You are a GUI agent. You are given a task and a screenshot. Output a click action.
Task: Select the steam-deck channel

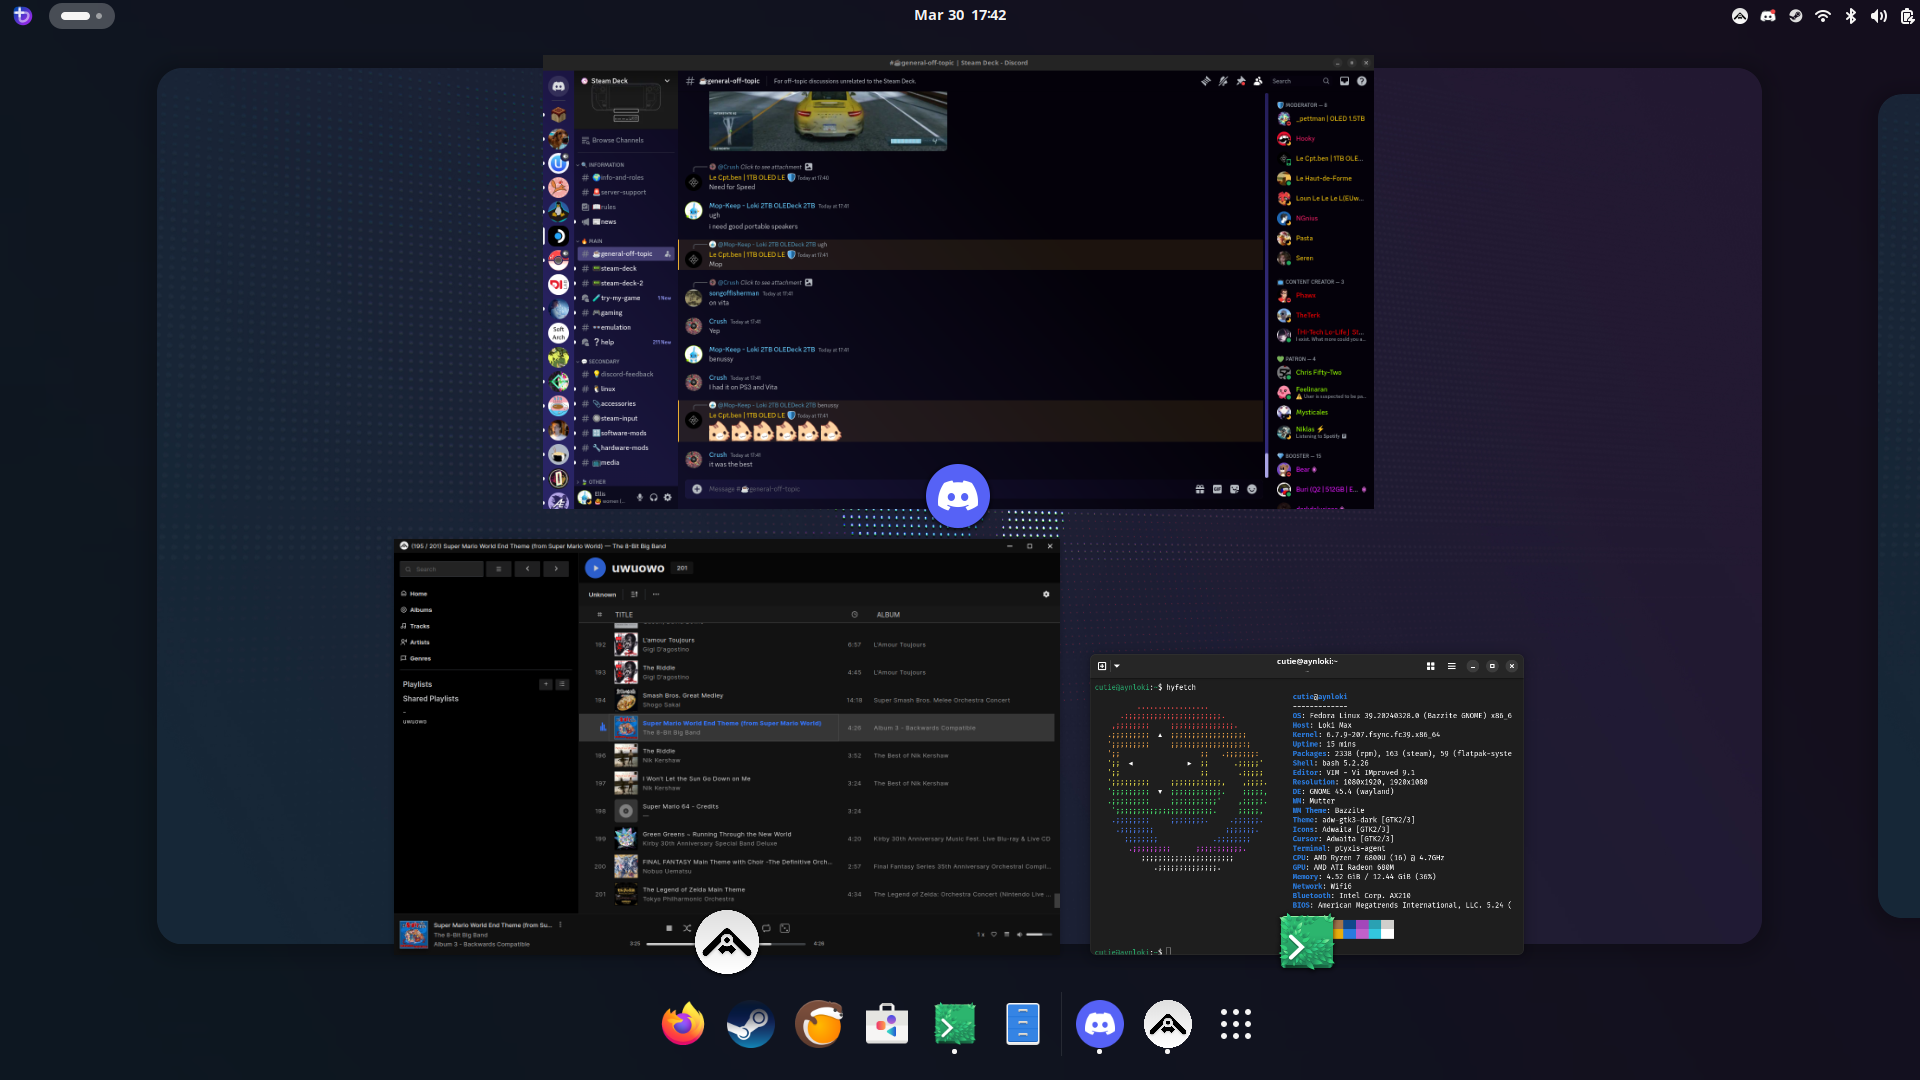pos(618,268)
